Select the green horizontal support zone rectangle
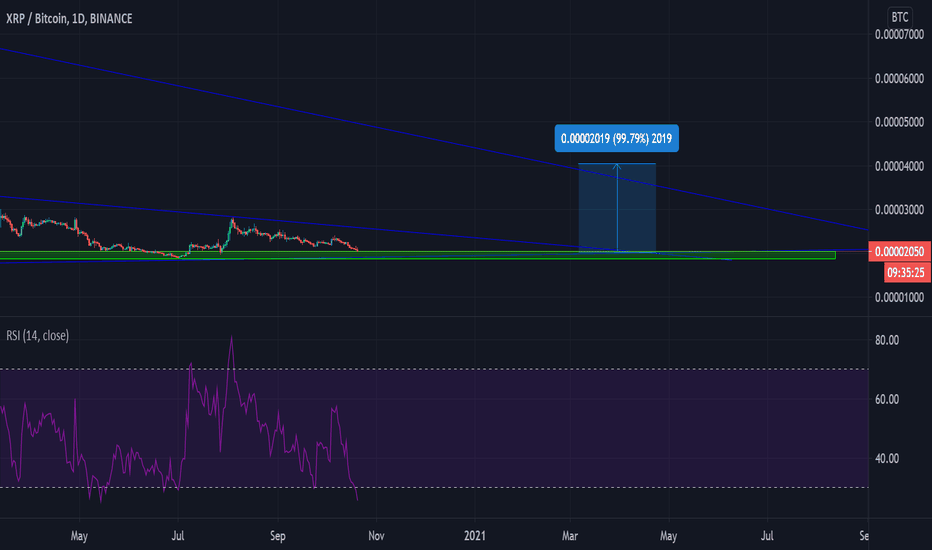 pos(417,255)
